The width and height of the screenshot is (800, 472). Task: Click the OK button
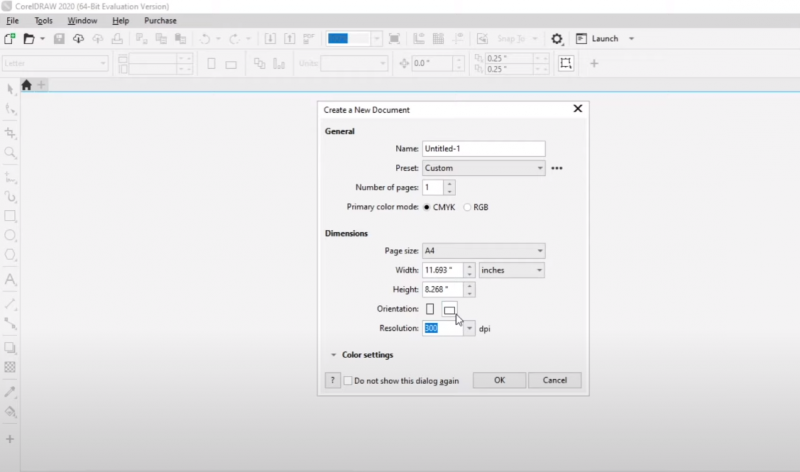(x=499, y=380)
